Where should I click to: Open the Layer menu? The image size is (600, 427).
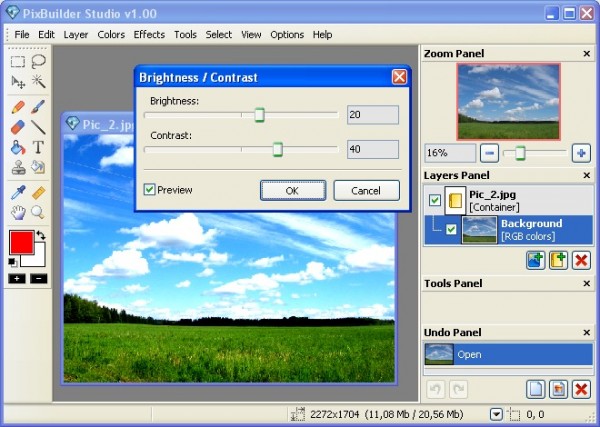(x=76, y=34)
